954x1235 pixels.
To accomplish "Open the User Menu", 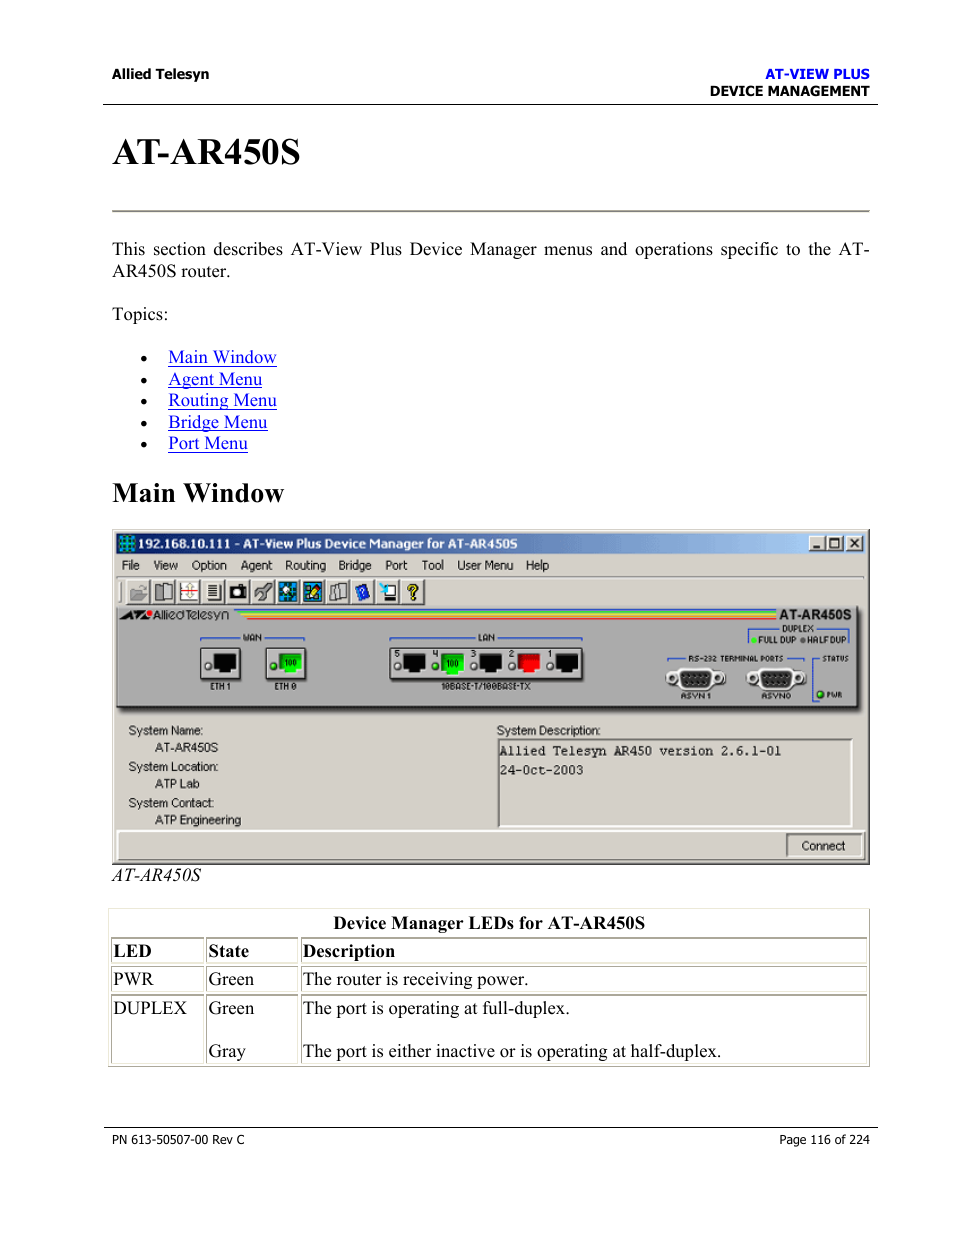I will (485, 566).
